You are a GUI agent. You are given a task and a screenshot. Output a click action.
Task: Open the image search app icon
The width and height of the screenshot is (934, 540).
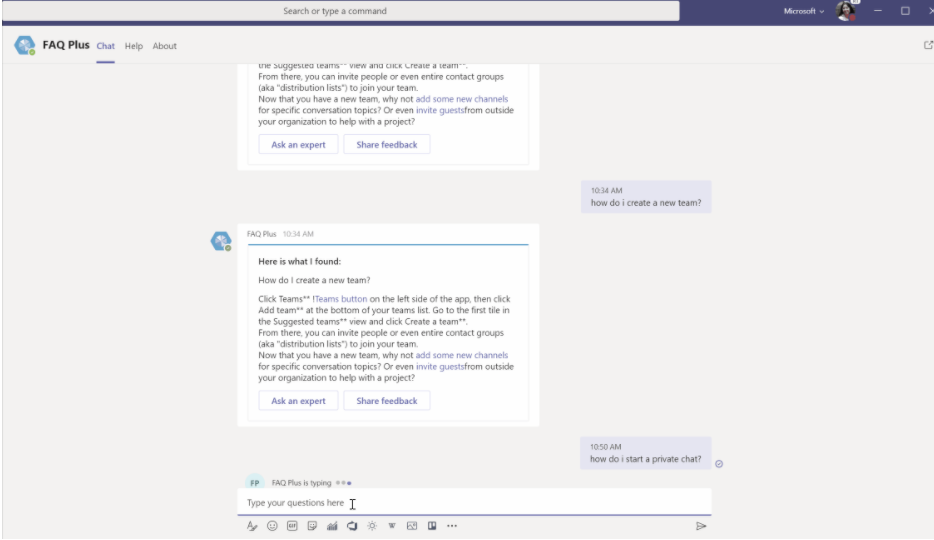point(412,526)
